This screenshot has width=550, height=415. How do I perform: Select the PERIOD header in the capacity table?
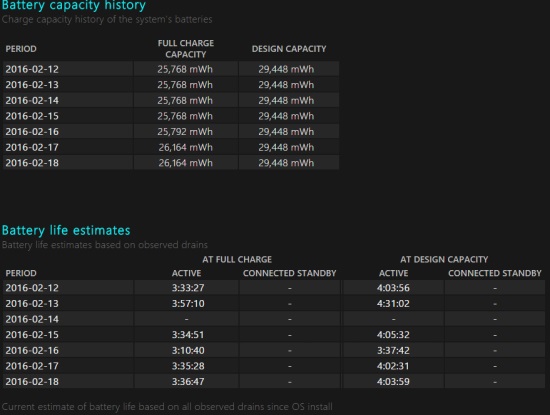[21, 49]
